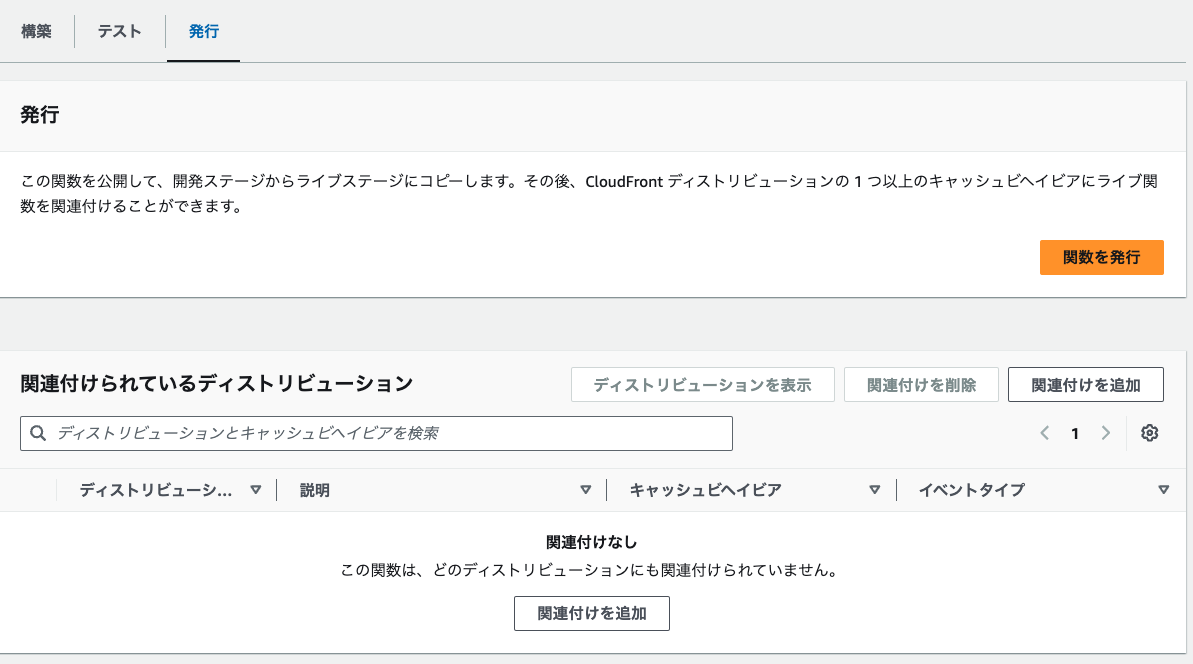Focus the distribution and cache behavior search field
Screen dimensions: 1193x664
377,434
